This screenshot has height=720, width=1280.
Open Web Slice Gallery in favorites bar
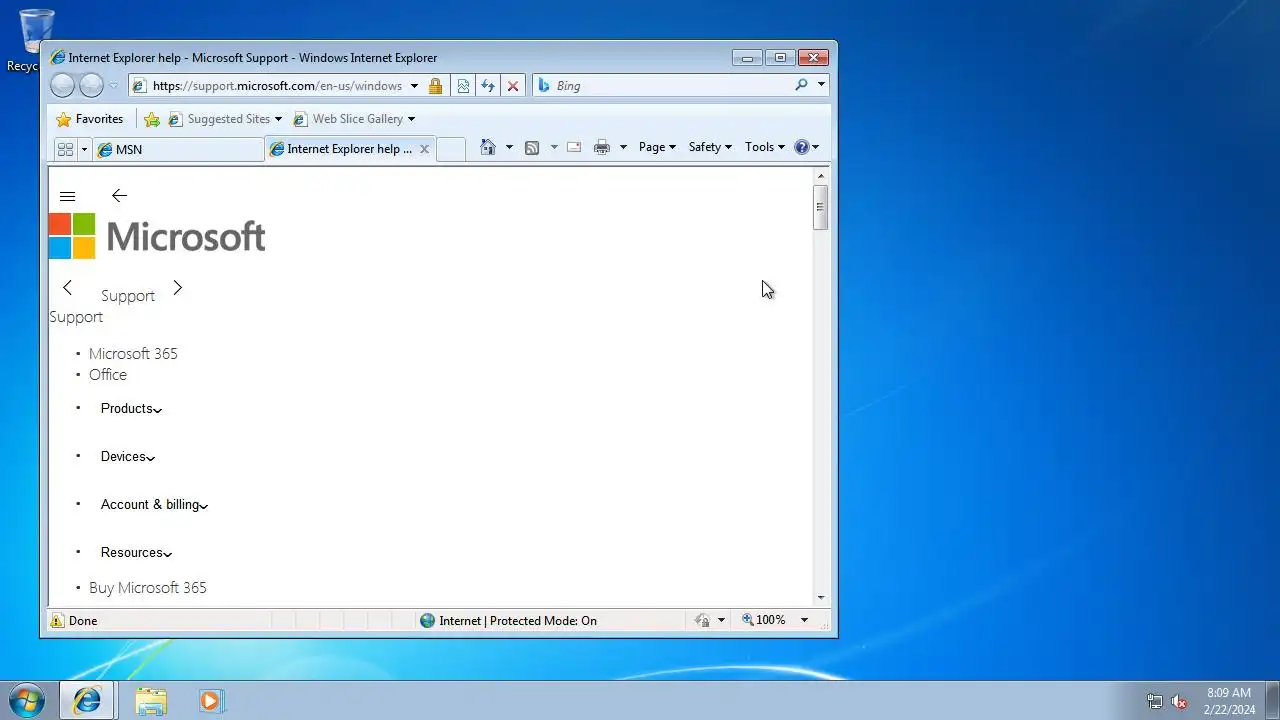354,119
